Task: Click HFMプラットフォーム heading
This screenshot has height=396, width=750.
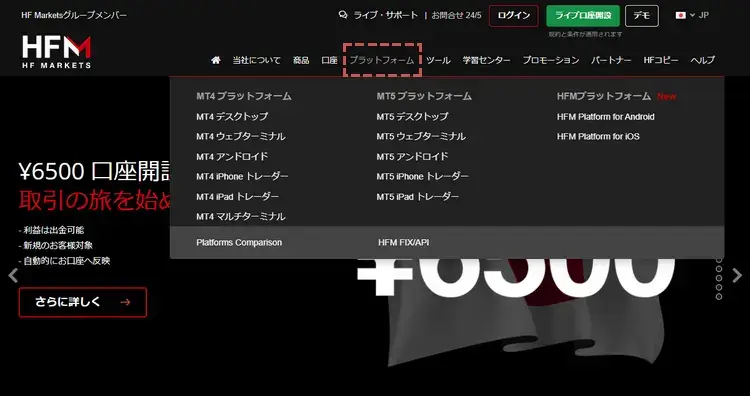Action: pyautogui.click(x=604, y=96)
